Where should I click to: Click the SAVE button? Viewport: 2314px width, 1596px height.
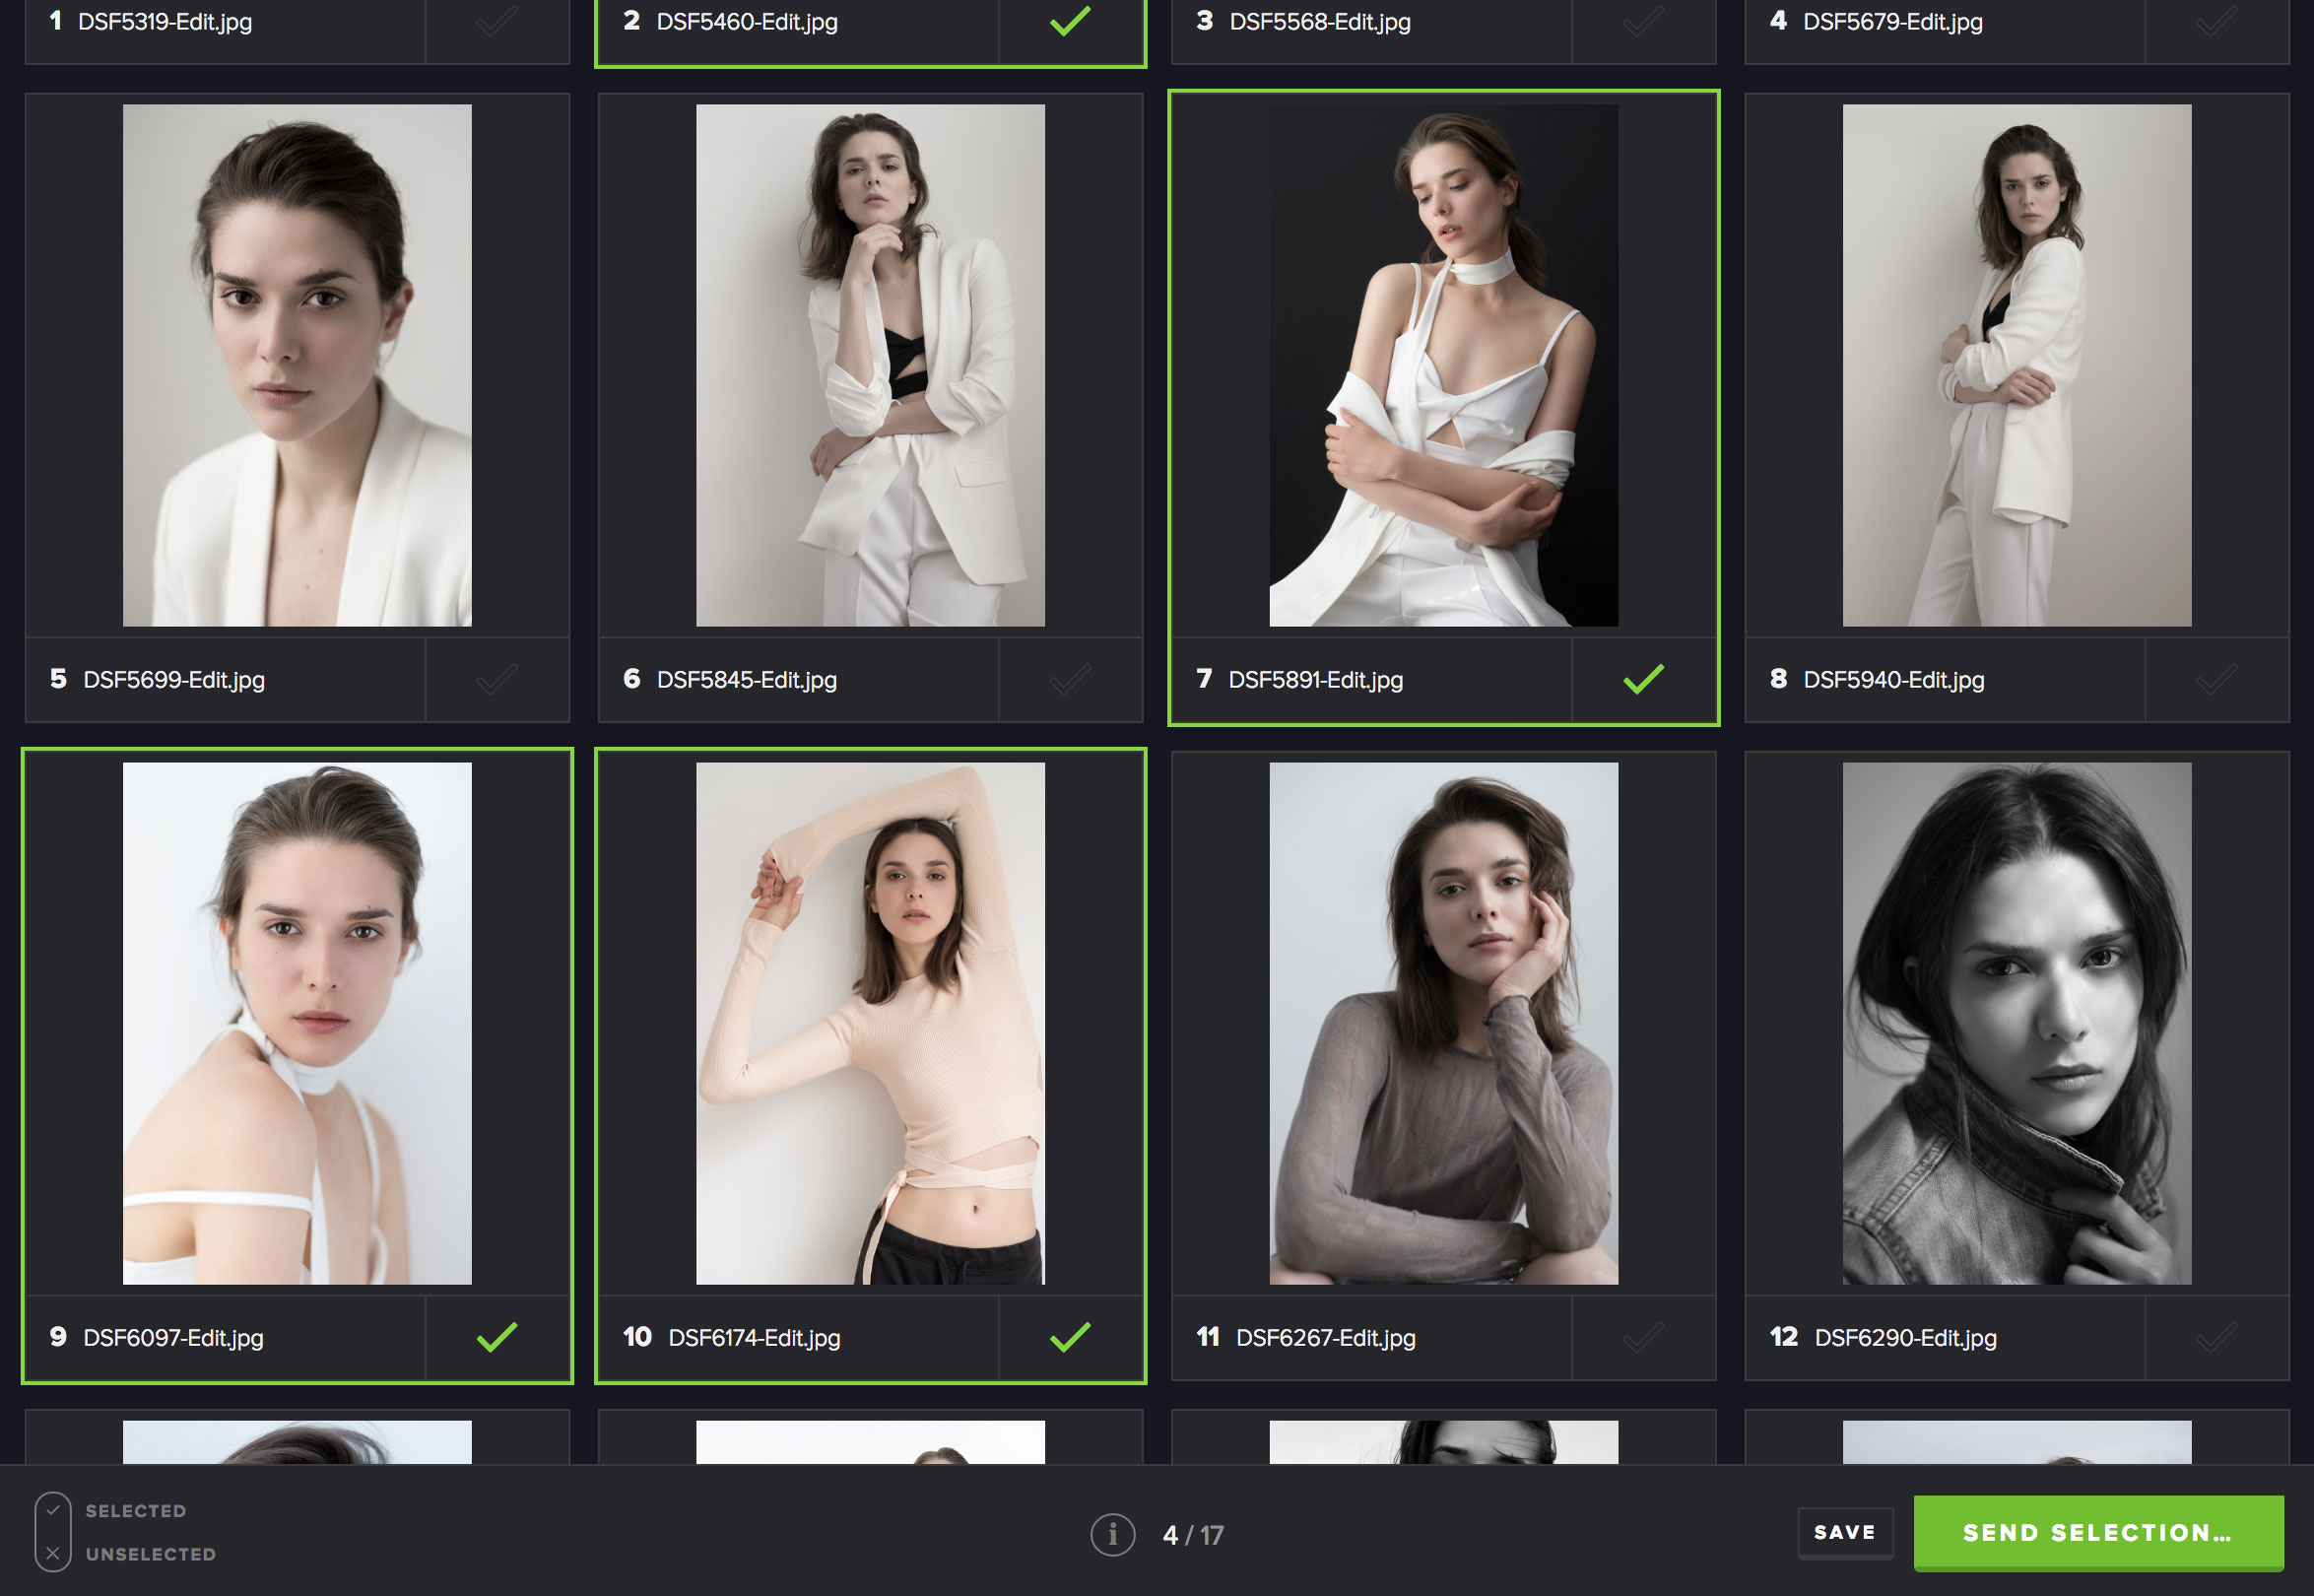[1845, 1532]
